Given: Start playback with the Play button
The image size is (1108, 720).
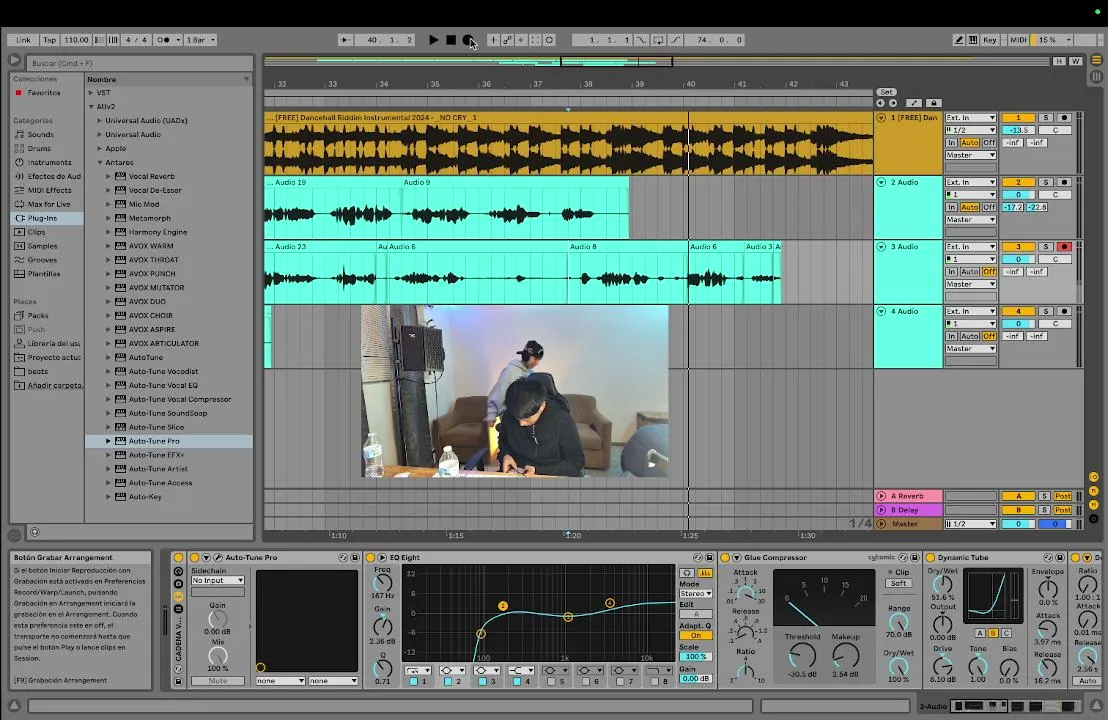Looking at the screenshot, I should [433, 40].
